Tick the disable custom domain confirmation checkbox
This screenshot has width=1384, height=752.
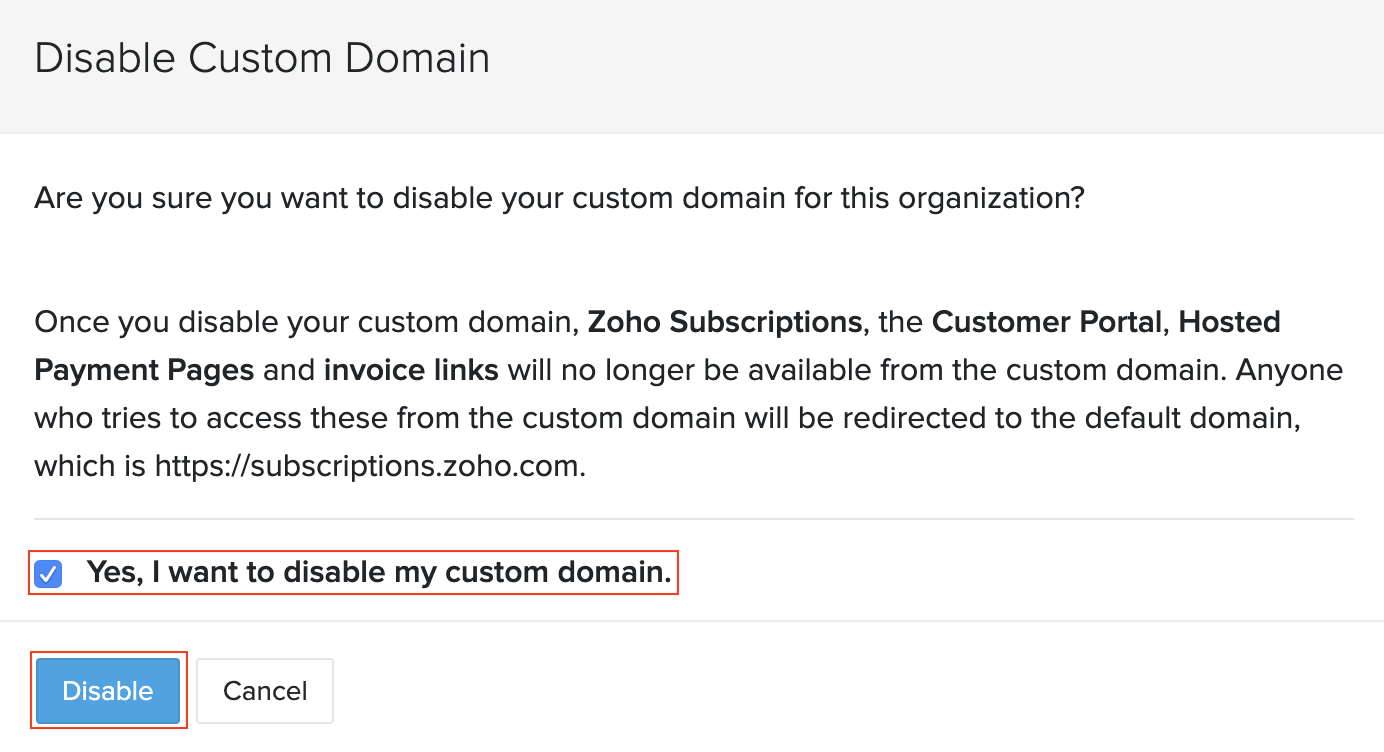pyautogui.click(x=48, y=574)
